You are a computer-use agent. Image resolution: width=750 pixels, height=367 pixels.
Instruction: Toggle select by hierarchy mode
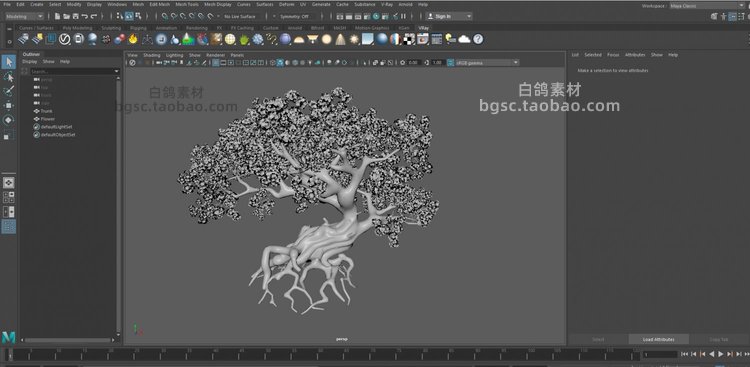[x=120, y=16]
